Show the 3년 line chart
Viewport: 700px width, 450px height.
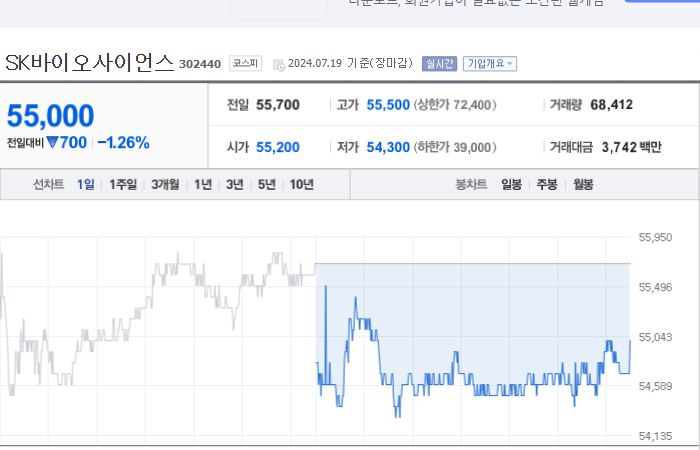pyautogui.click(x=235, y=184)
